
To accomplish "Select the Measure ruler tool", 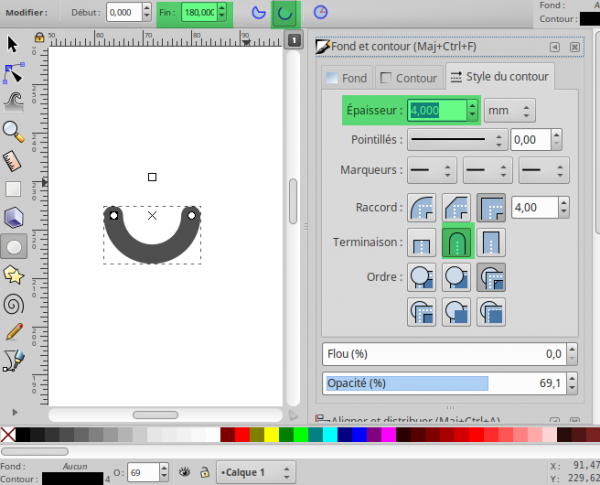I will 14,161.
